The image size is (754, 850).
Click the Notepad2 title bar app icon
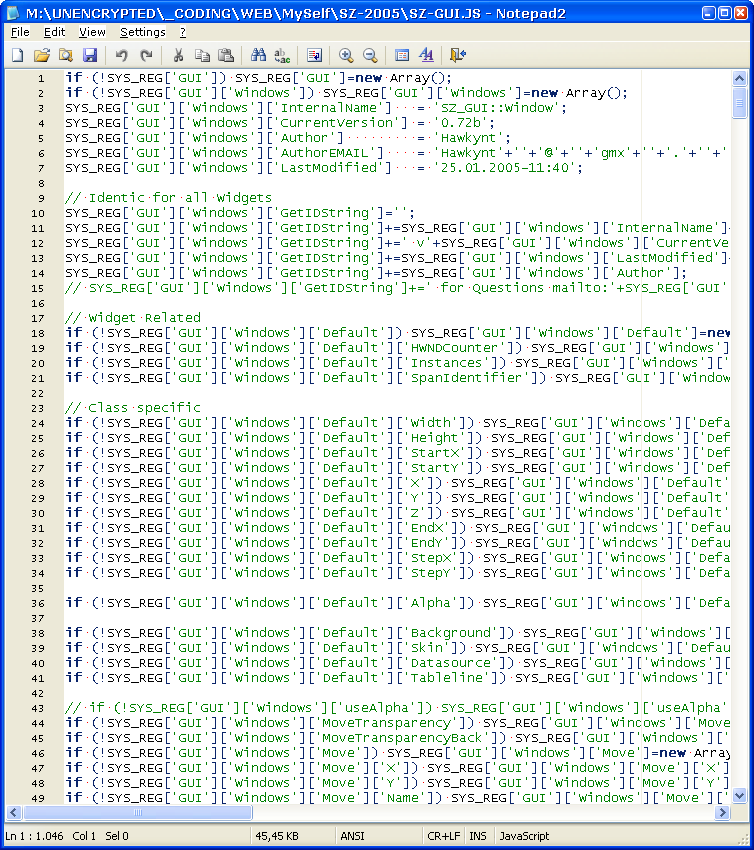[x=13, y=13]
